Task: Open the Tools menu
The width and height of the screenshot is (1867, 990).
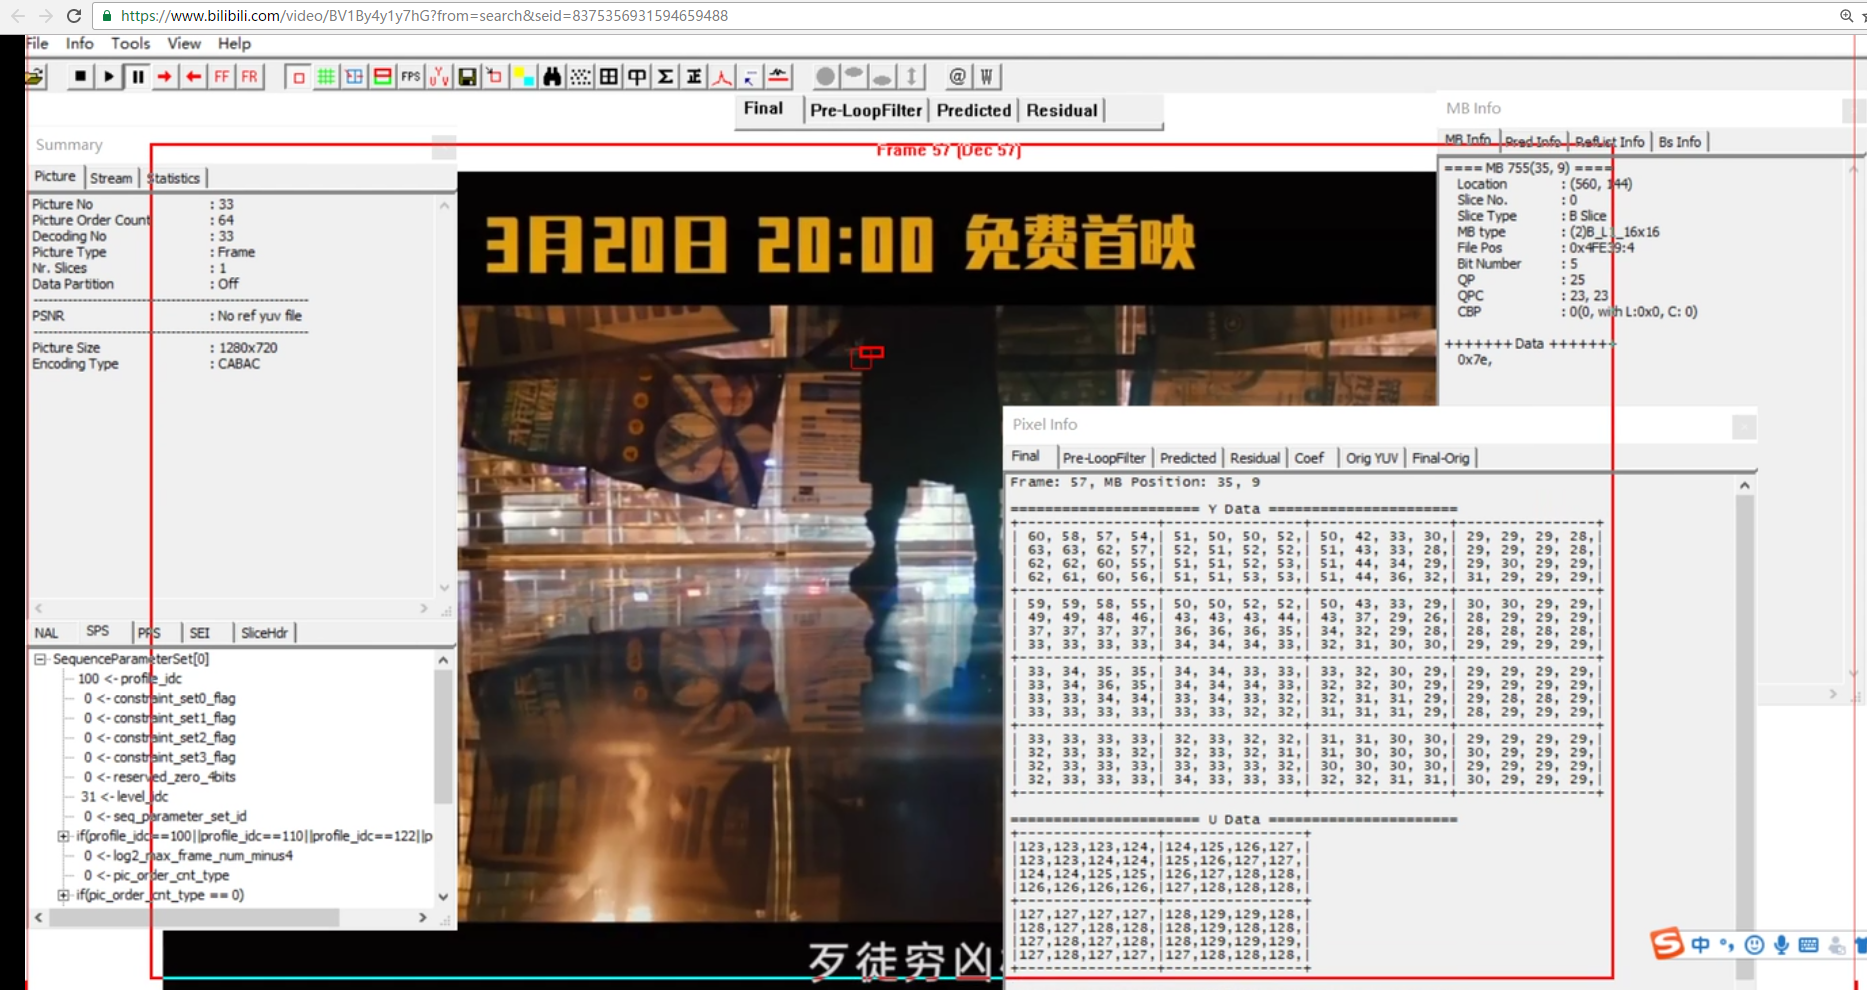Action: [x=130, y=43]
